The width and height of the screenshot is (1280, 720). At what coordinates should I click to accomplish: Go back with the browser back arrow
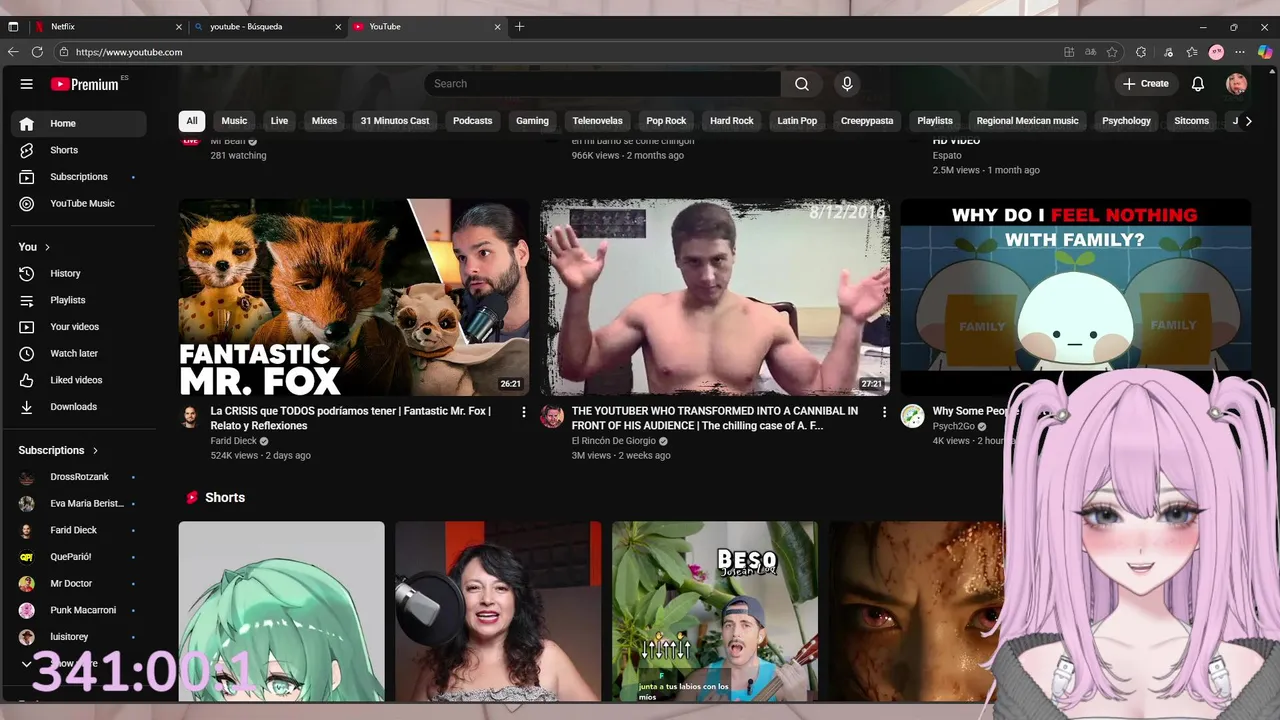click(13, 52)
